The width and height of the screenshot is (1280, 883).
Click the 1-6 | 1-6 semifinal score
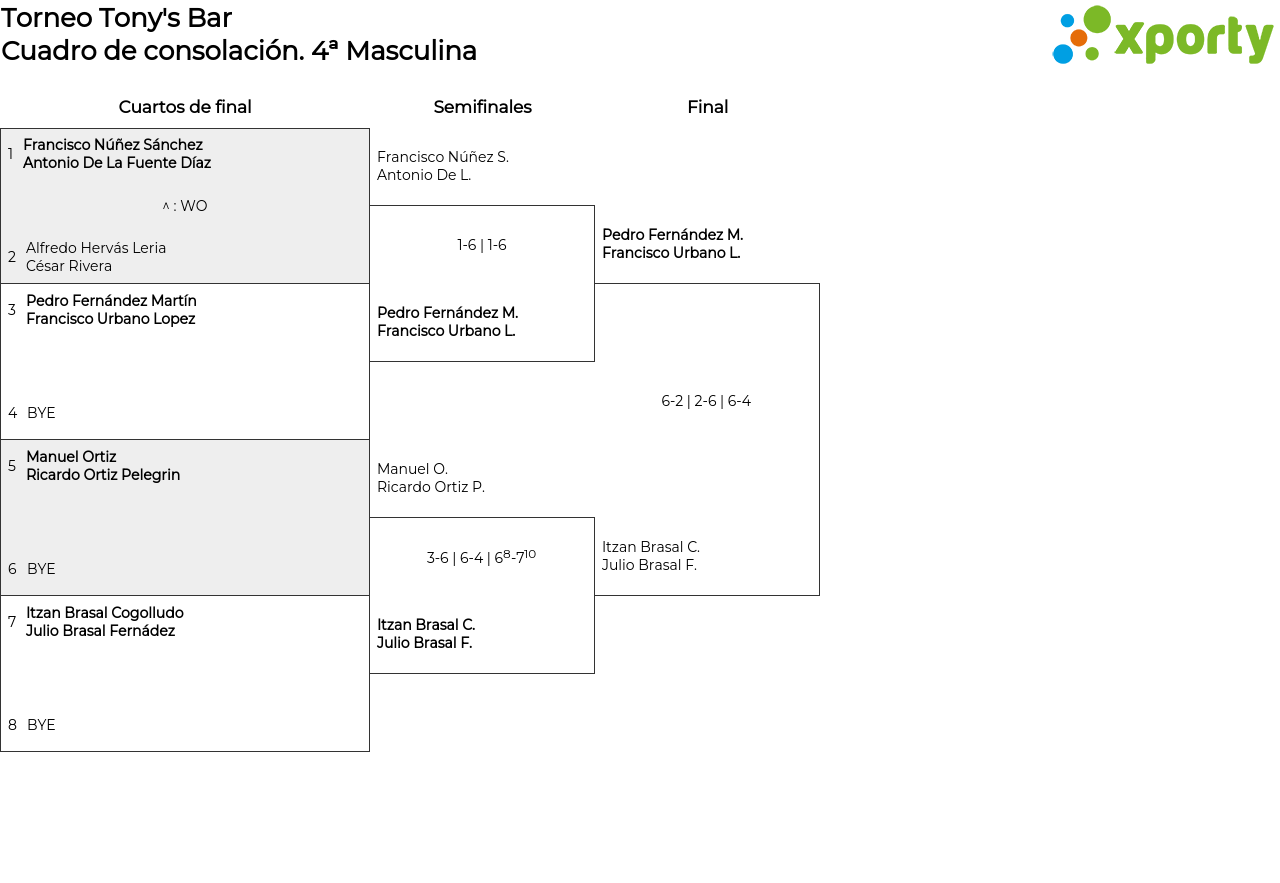coord(482,245)
